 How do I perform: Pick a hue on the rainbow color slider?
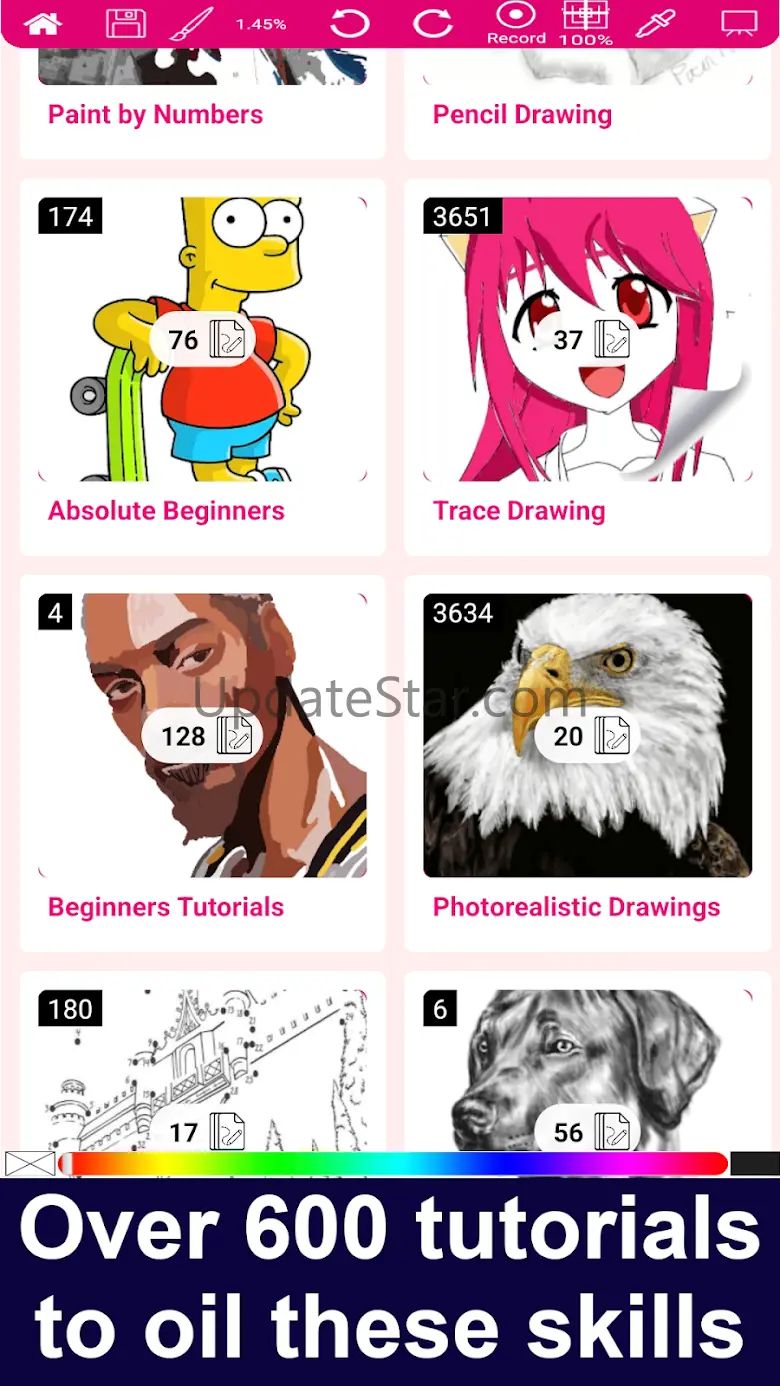[393, 1163]
